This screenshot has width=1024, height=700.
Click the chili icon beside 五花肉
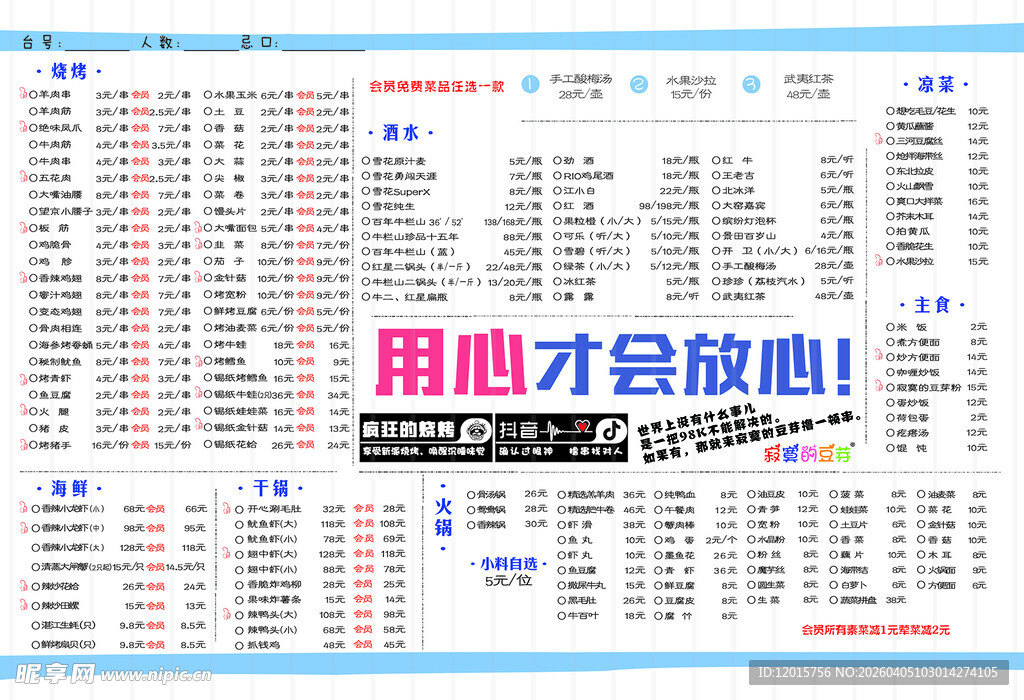[23, 177]
